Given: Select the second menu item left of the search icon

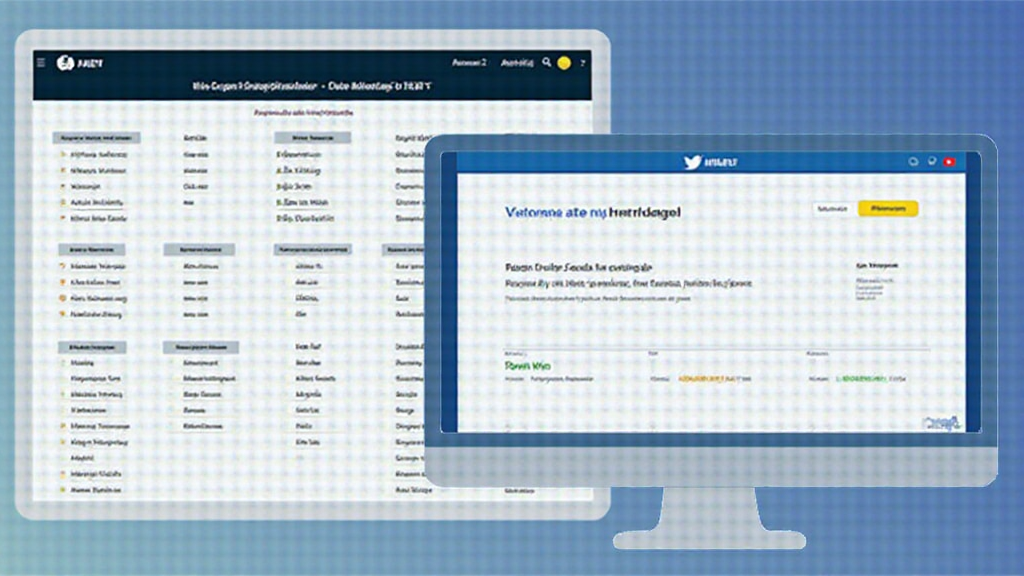Looking at the screenshot, I should [517, 62].
